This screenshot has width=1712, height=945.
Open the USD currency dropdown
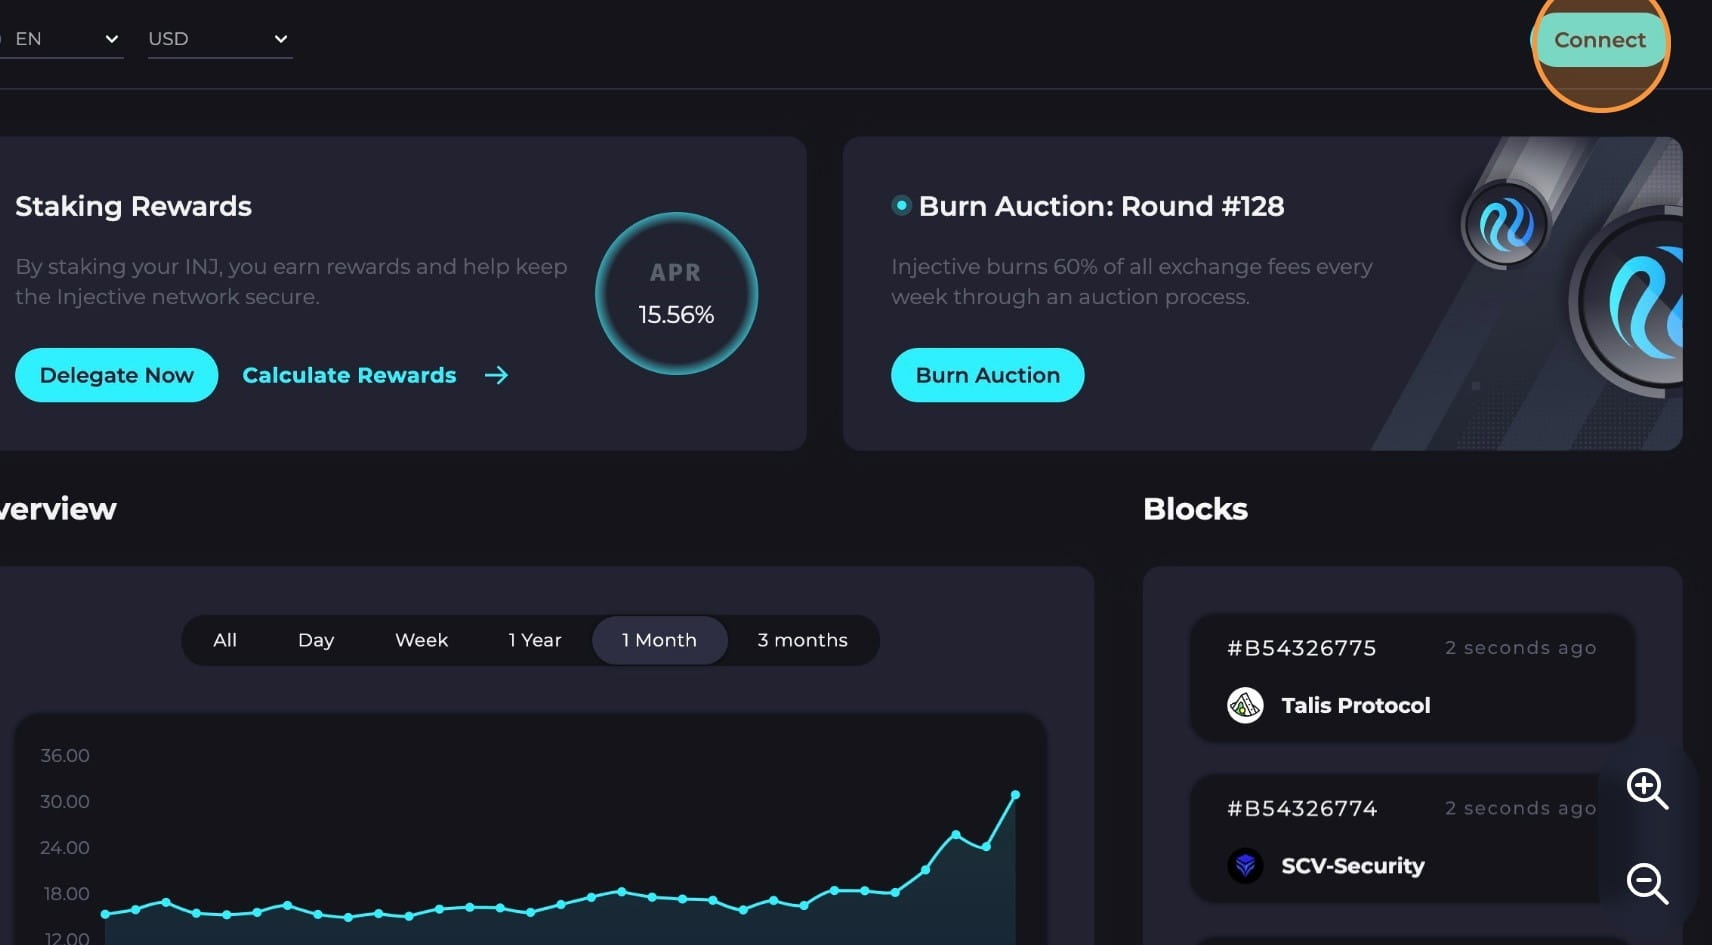click(218, 39)
